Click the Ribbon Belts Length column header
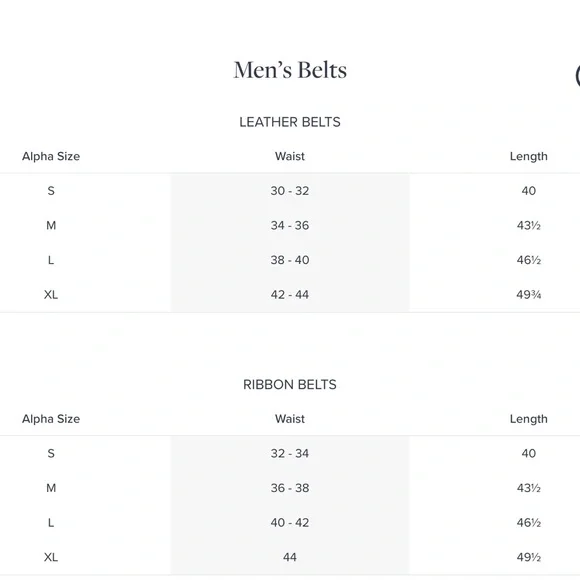The image size is (580, 580). click(x=529, y=419)
